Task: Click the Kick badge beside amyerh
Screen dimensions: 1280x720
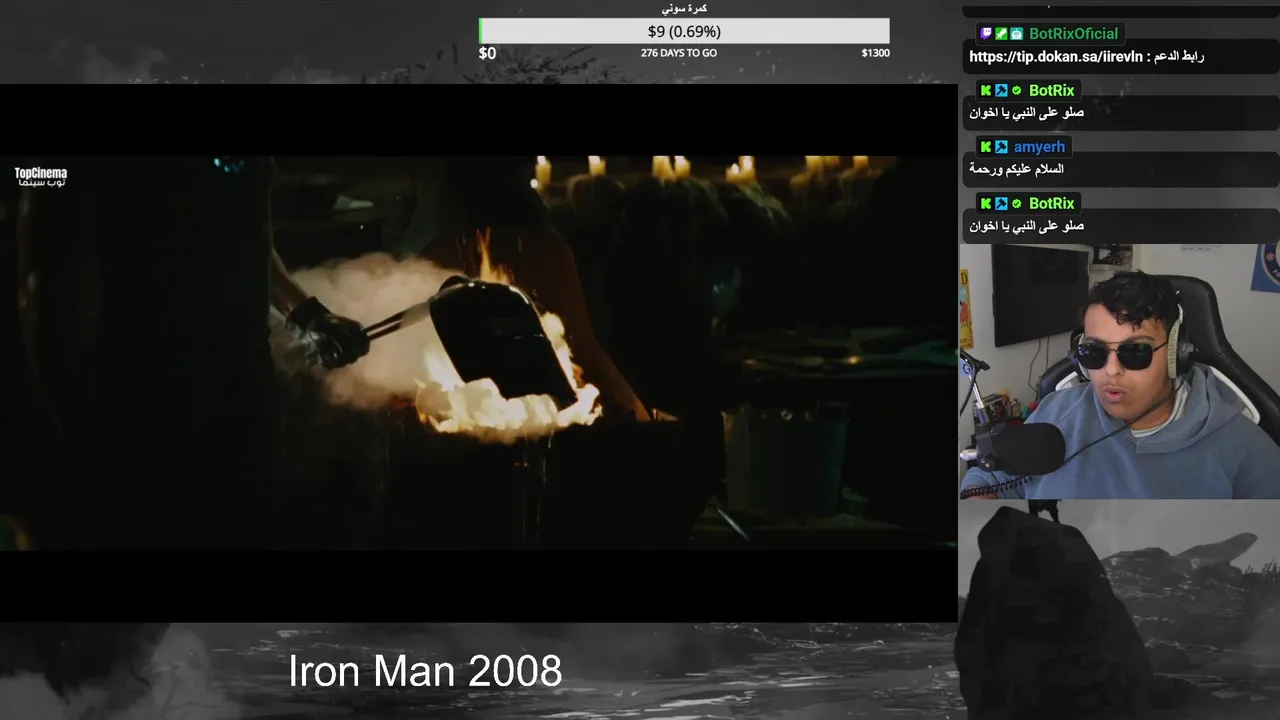Action: 986,147
